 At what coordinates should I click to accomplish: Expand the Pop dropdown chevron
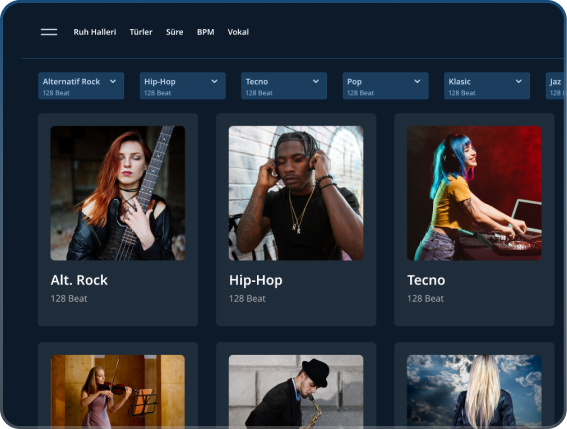point(417,81)
